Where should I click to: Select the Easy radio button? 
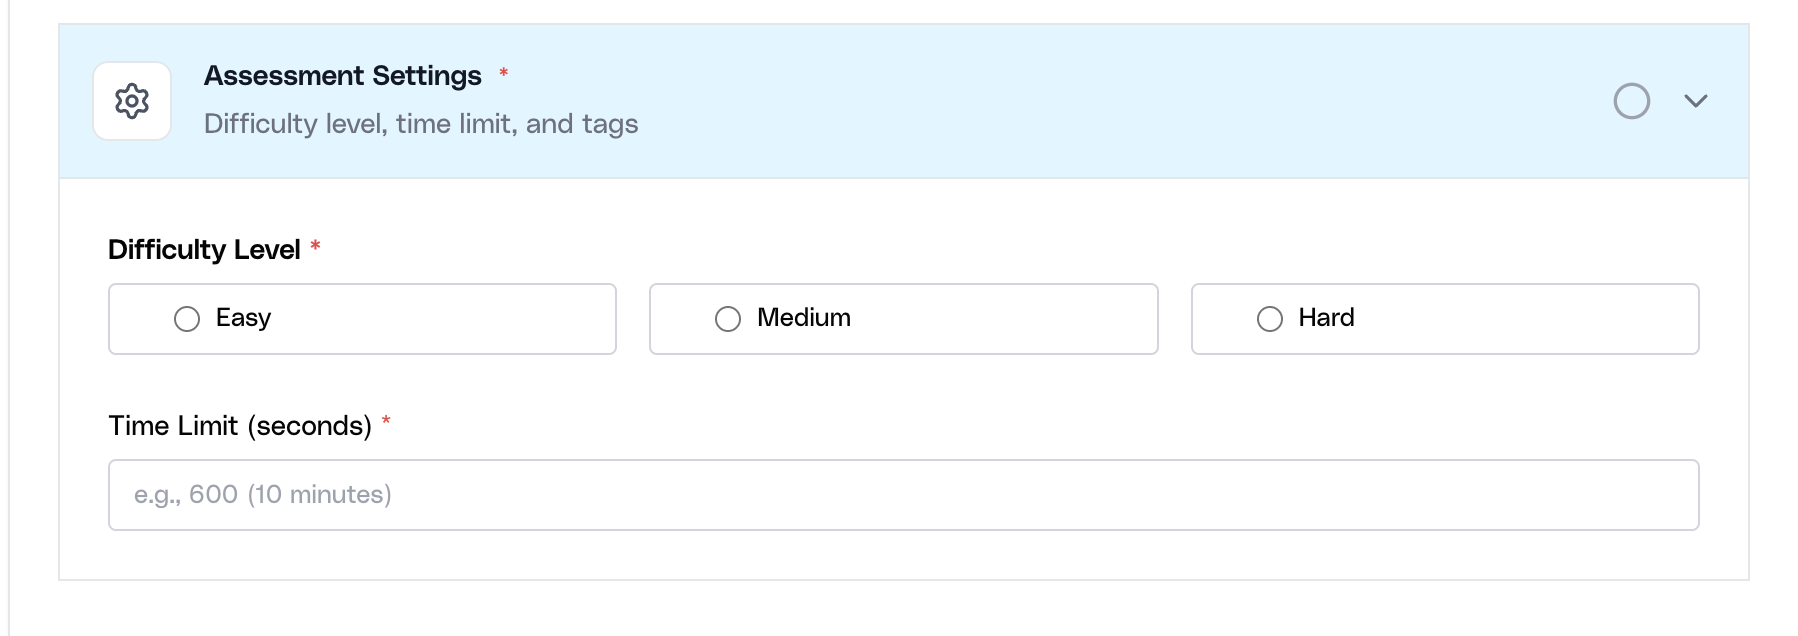click(x=187, y=319)
